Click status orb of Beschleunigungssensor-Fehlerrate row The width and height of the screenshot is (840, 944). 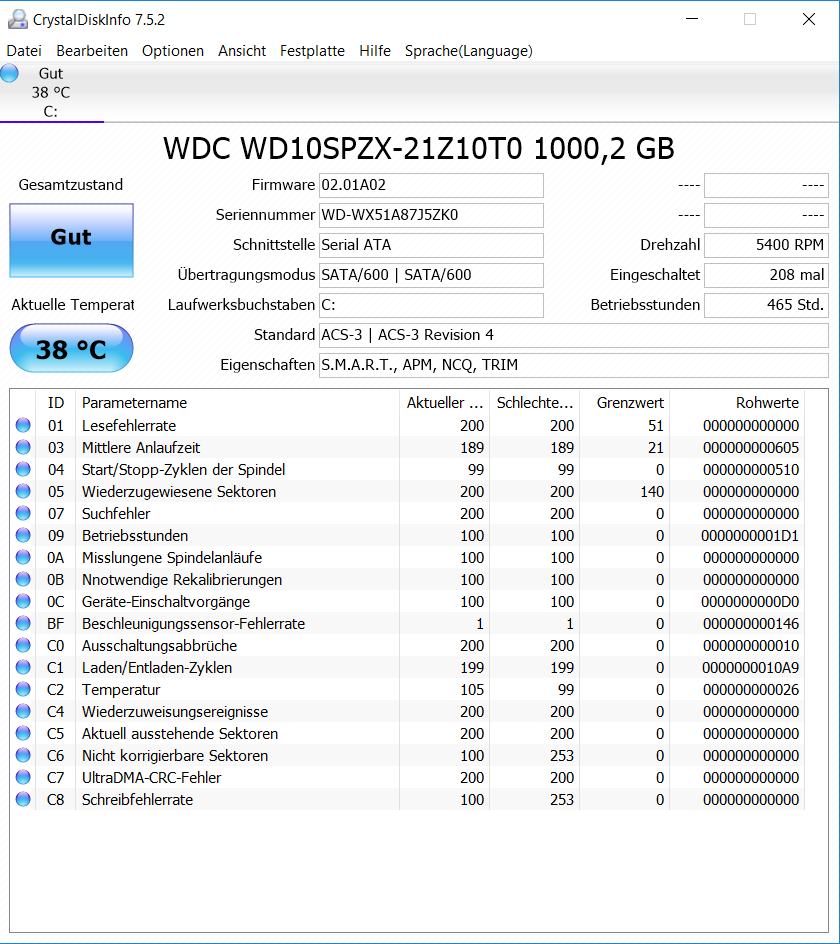pos(23,623)
